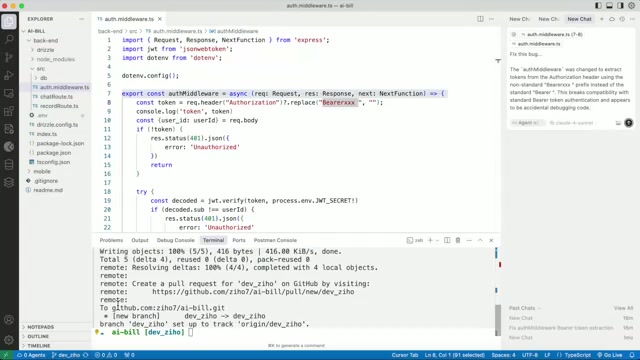
Task: Open the Search view in activity bar
Action: click(9, 39)
